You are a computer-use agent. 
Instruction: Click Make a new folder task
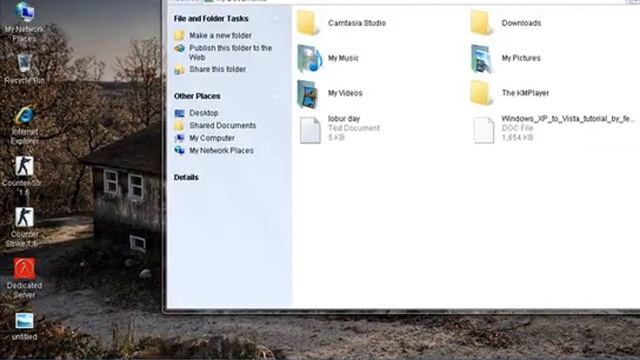[213, 36]
